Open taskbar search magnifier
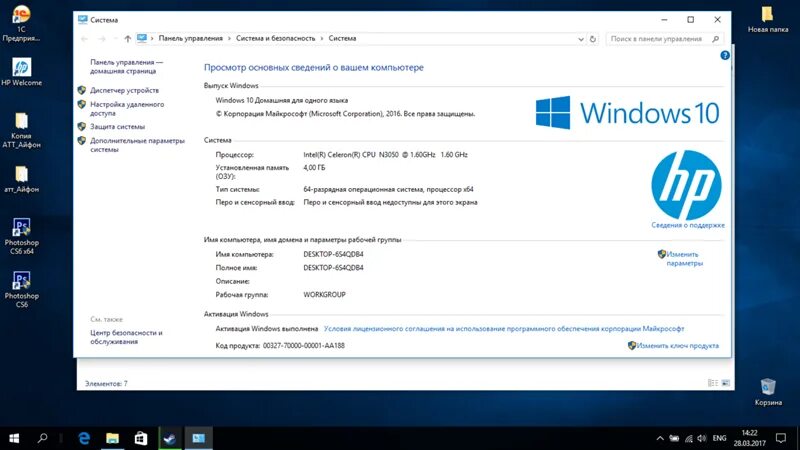The height and width of the screenshot is (450, 800). coord(42,438)
